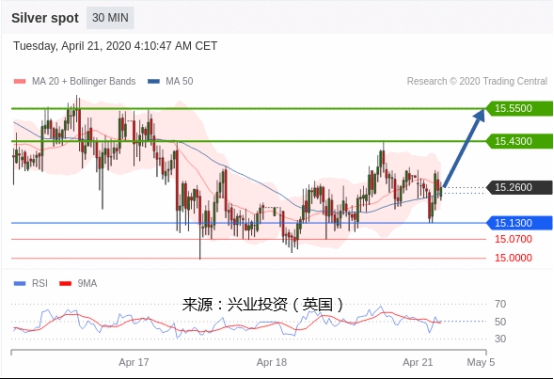Click the Apr 17 date label
The width and height of the screenshot is (554, 380).
(x=134, y=362)
